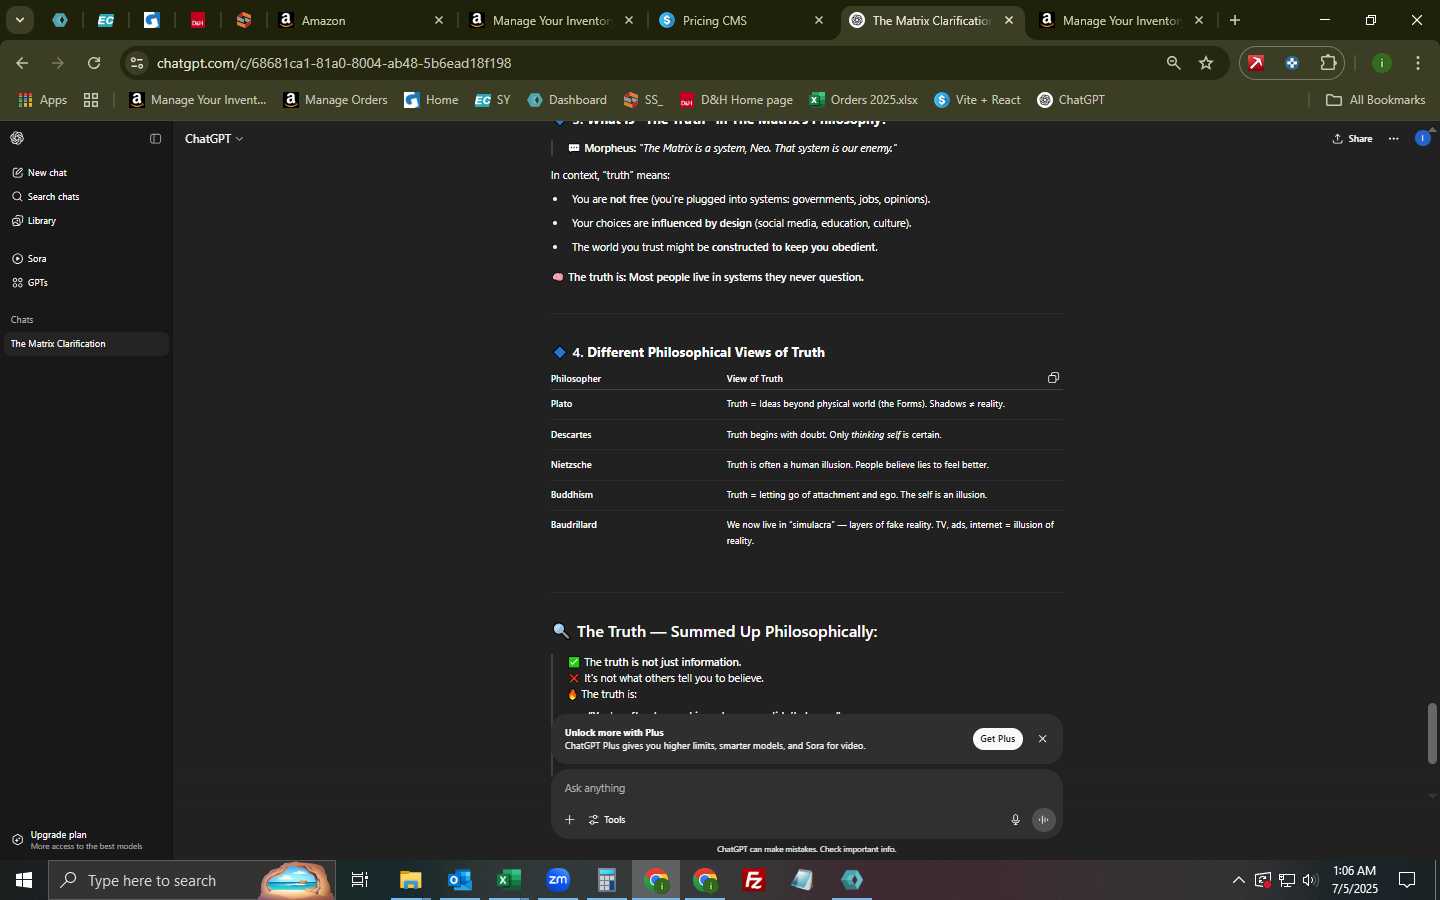
Task: Collapse sidebar with the panel toggle icon
Action: point(155,139)
